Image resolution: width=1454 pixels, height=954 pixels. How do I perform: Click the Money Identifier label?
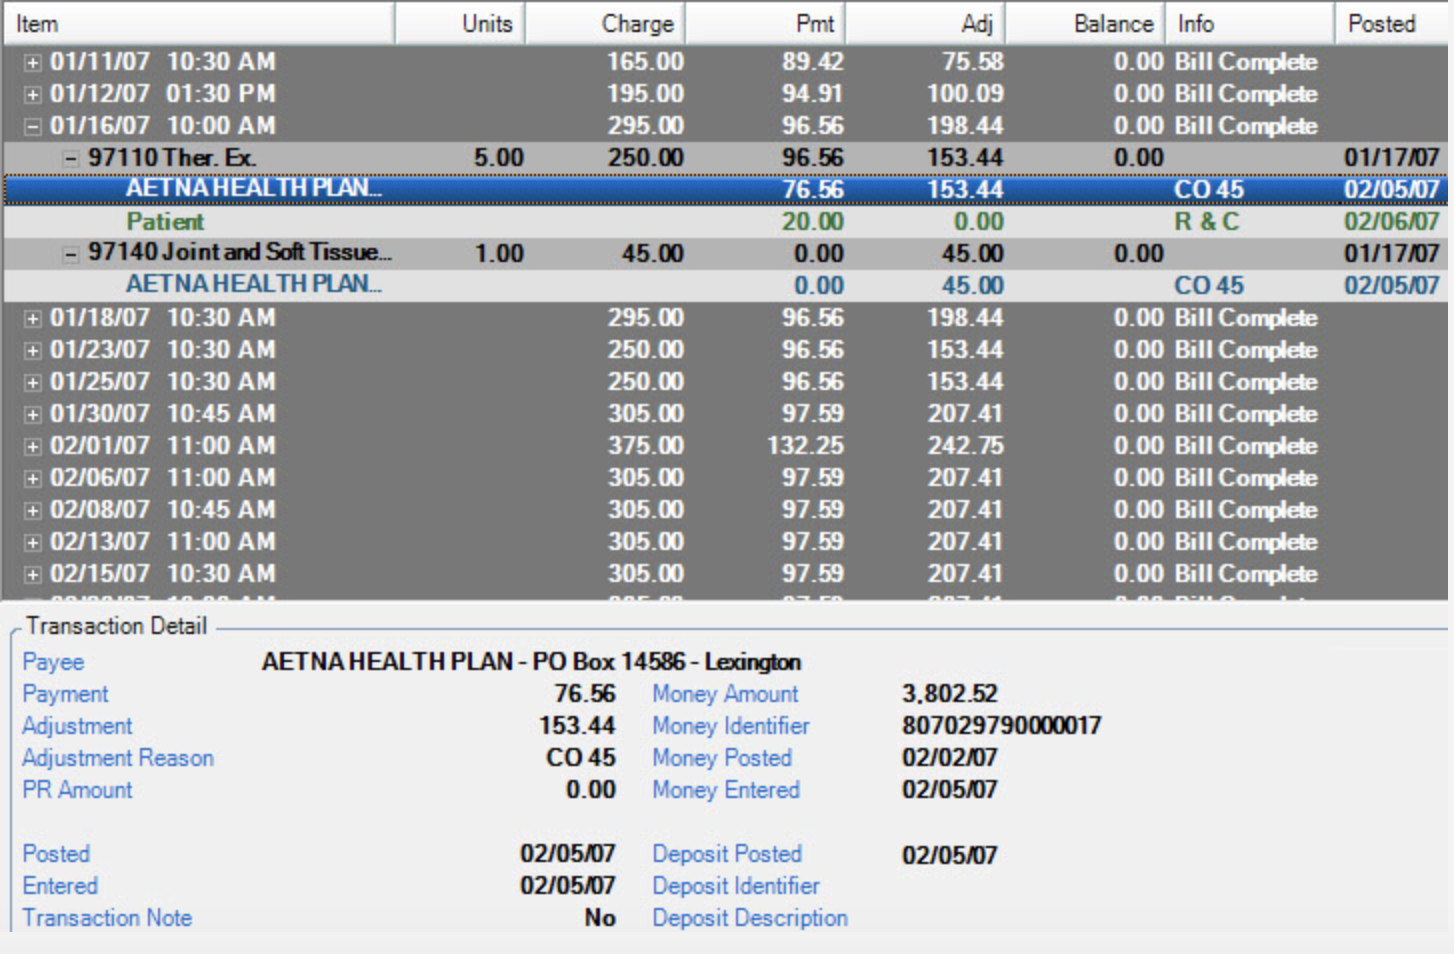click(730, 726)
